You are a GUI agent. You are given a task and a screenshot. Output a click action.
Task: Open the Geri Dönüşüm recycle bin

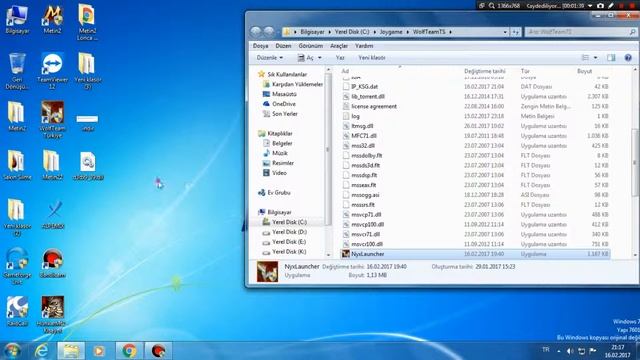coord(17,71)
